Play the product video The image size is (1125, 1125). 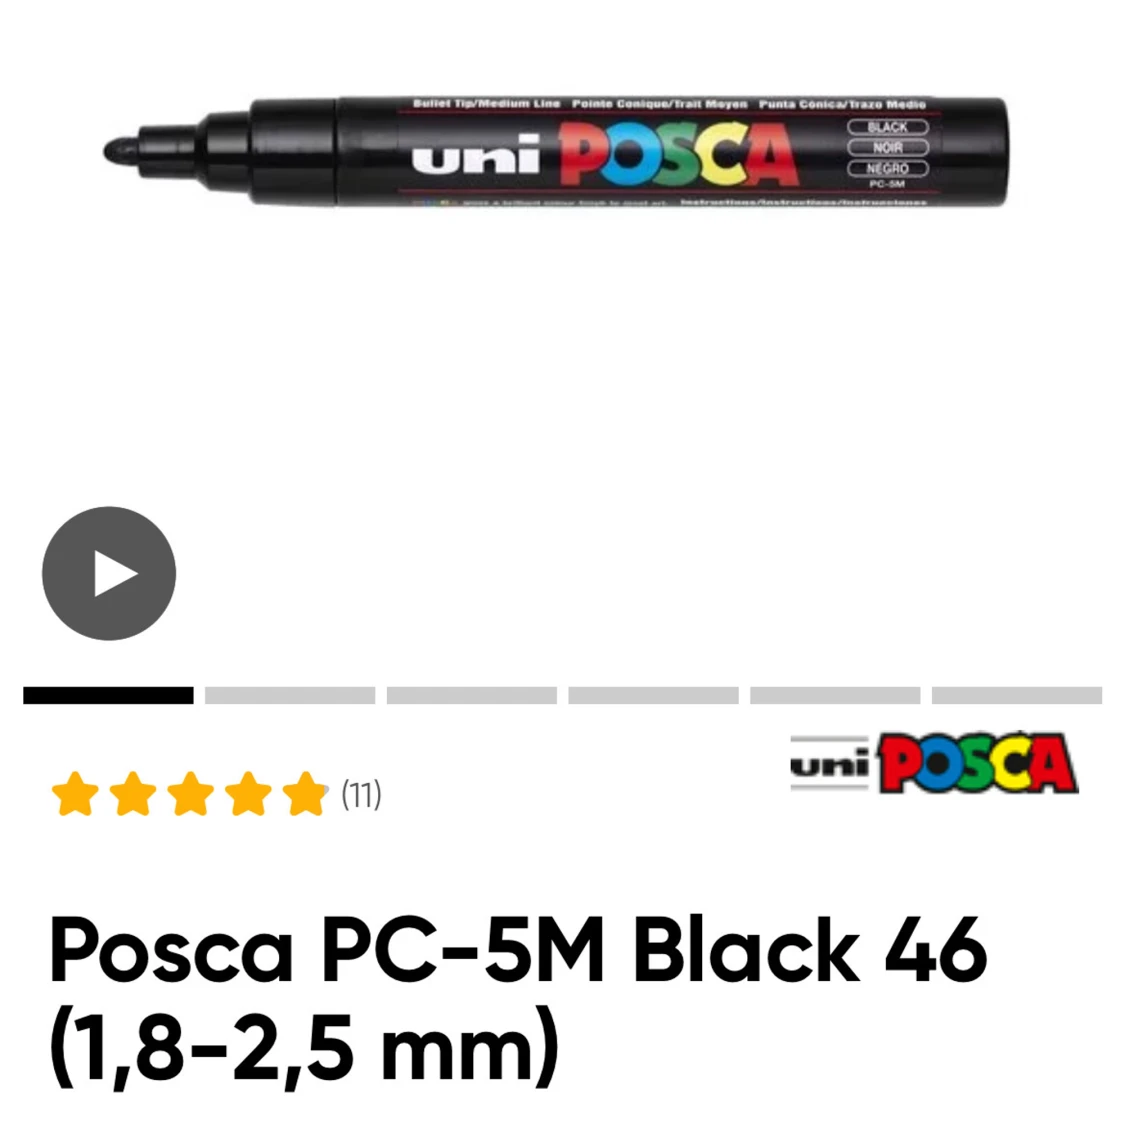(109, 573)
